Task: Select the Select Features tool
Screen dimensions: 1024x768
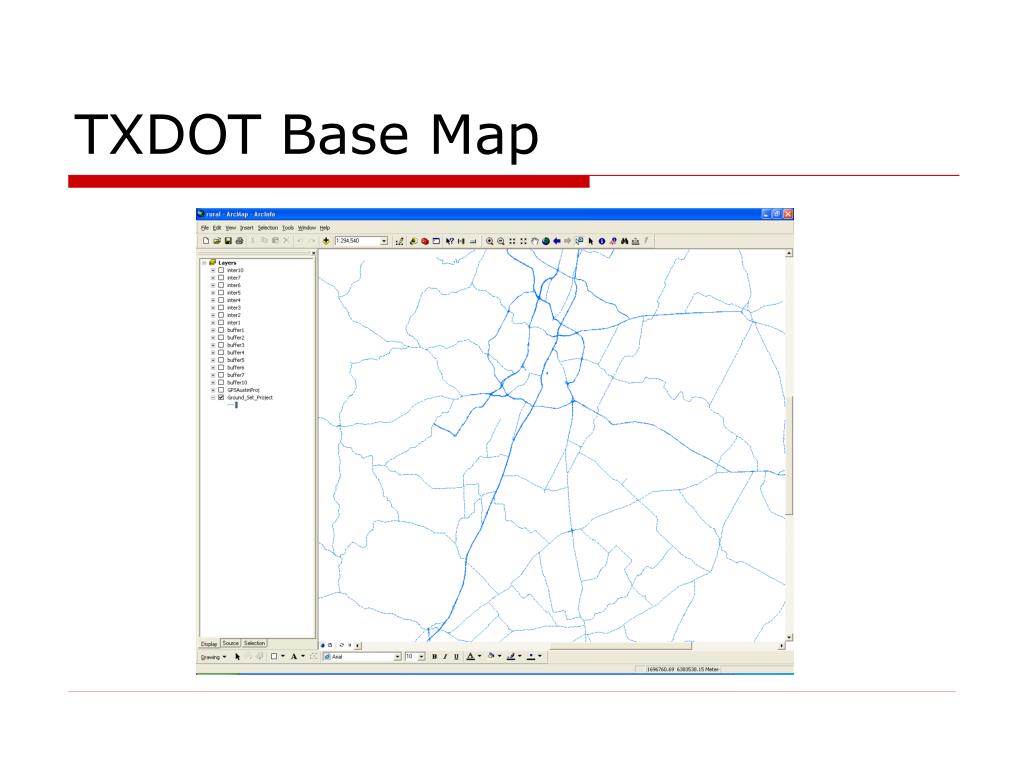Action: coord(579,241)
